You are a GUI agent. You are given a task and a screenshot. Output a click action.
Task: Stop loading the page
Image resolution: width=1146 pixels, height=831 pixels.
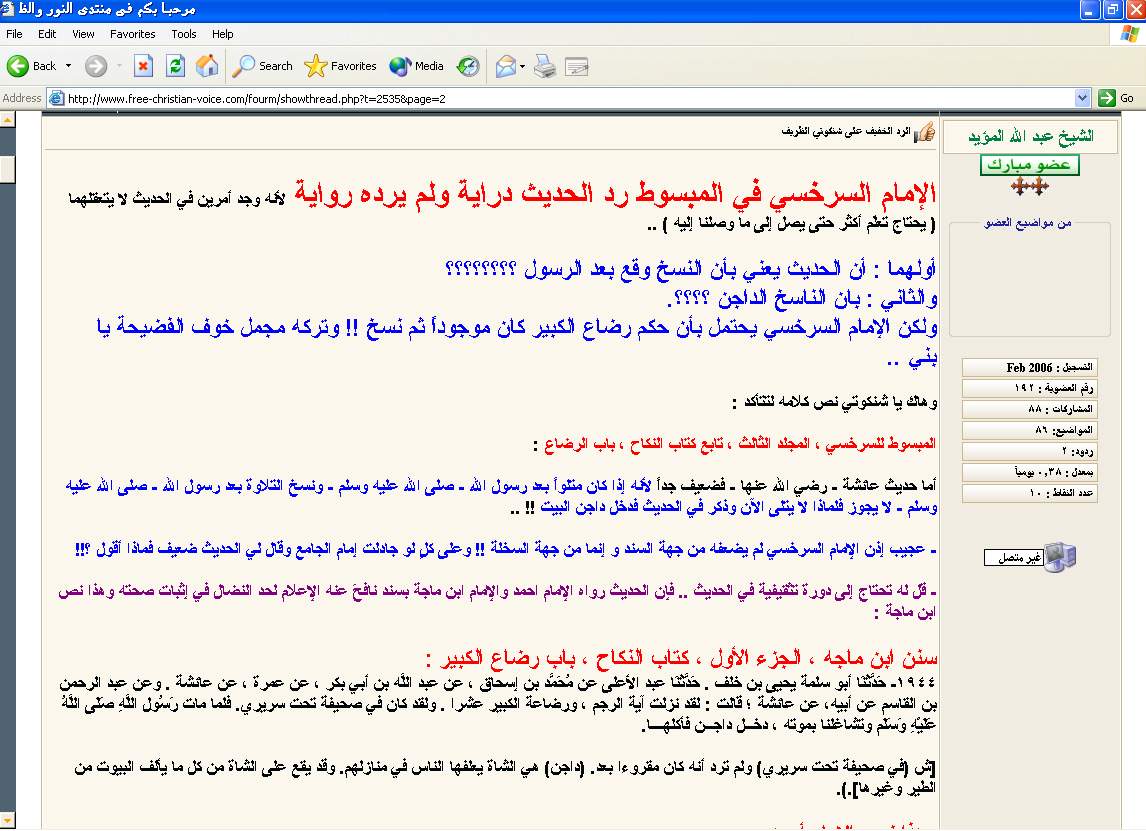tap(143, 66)
